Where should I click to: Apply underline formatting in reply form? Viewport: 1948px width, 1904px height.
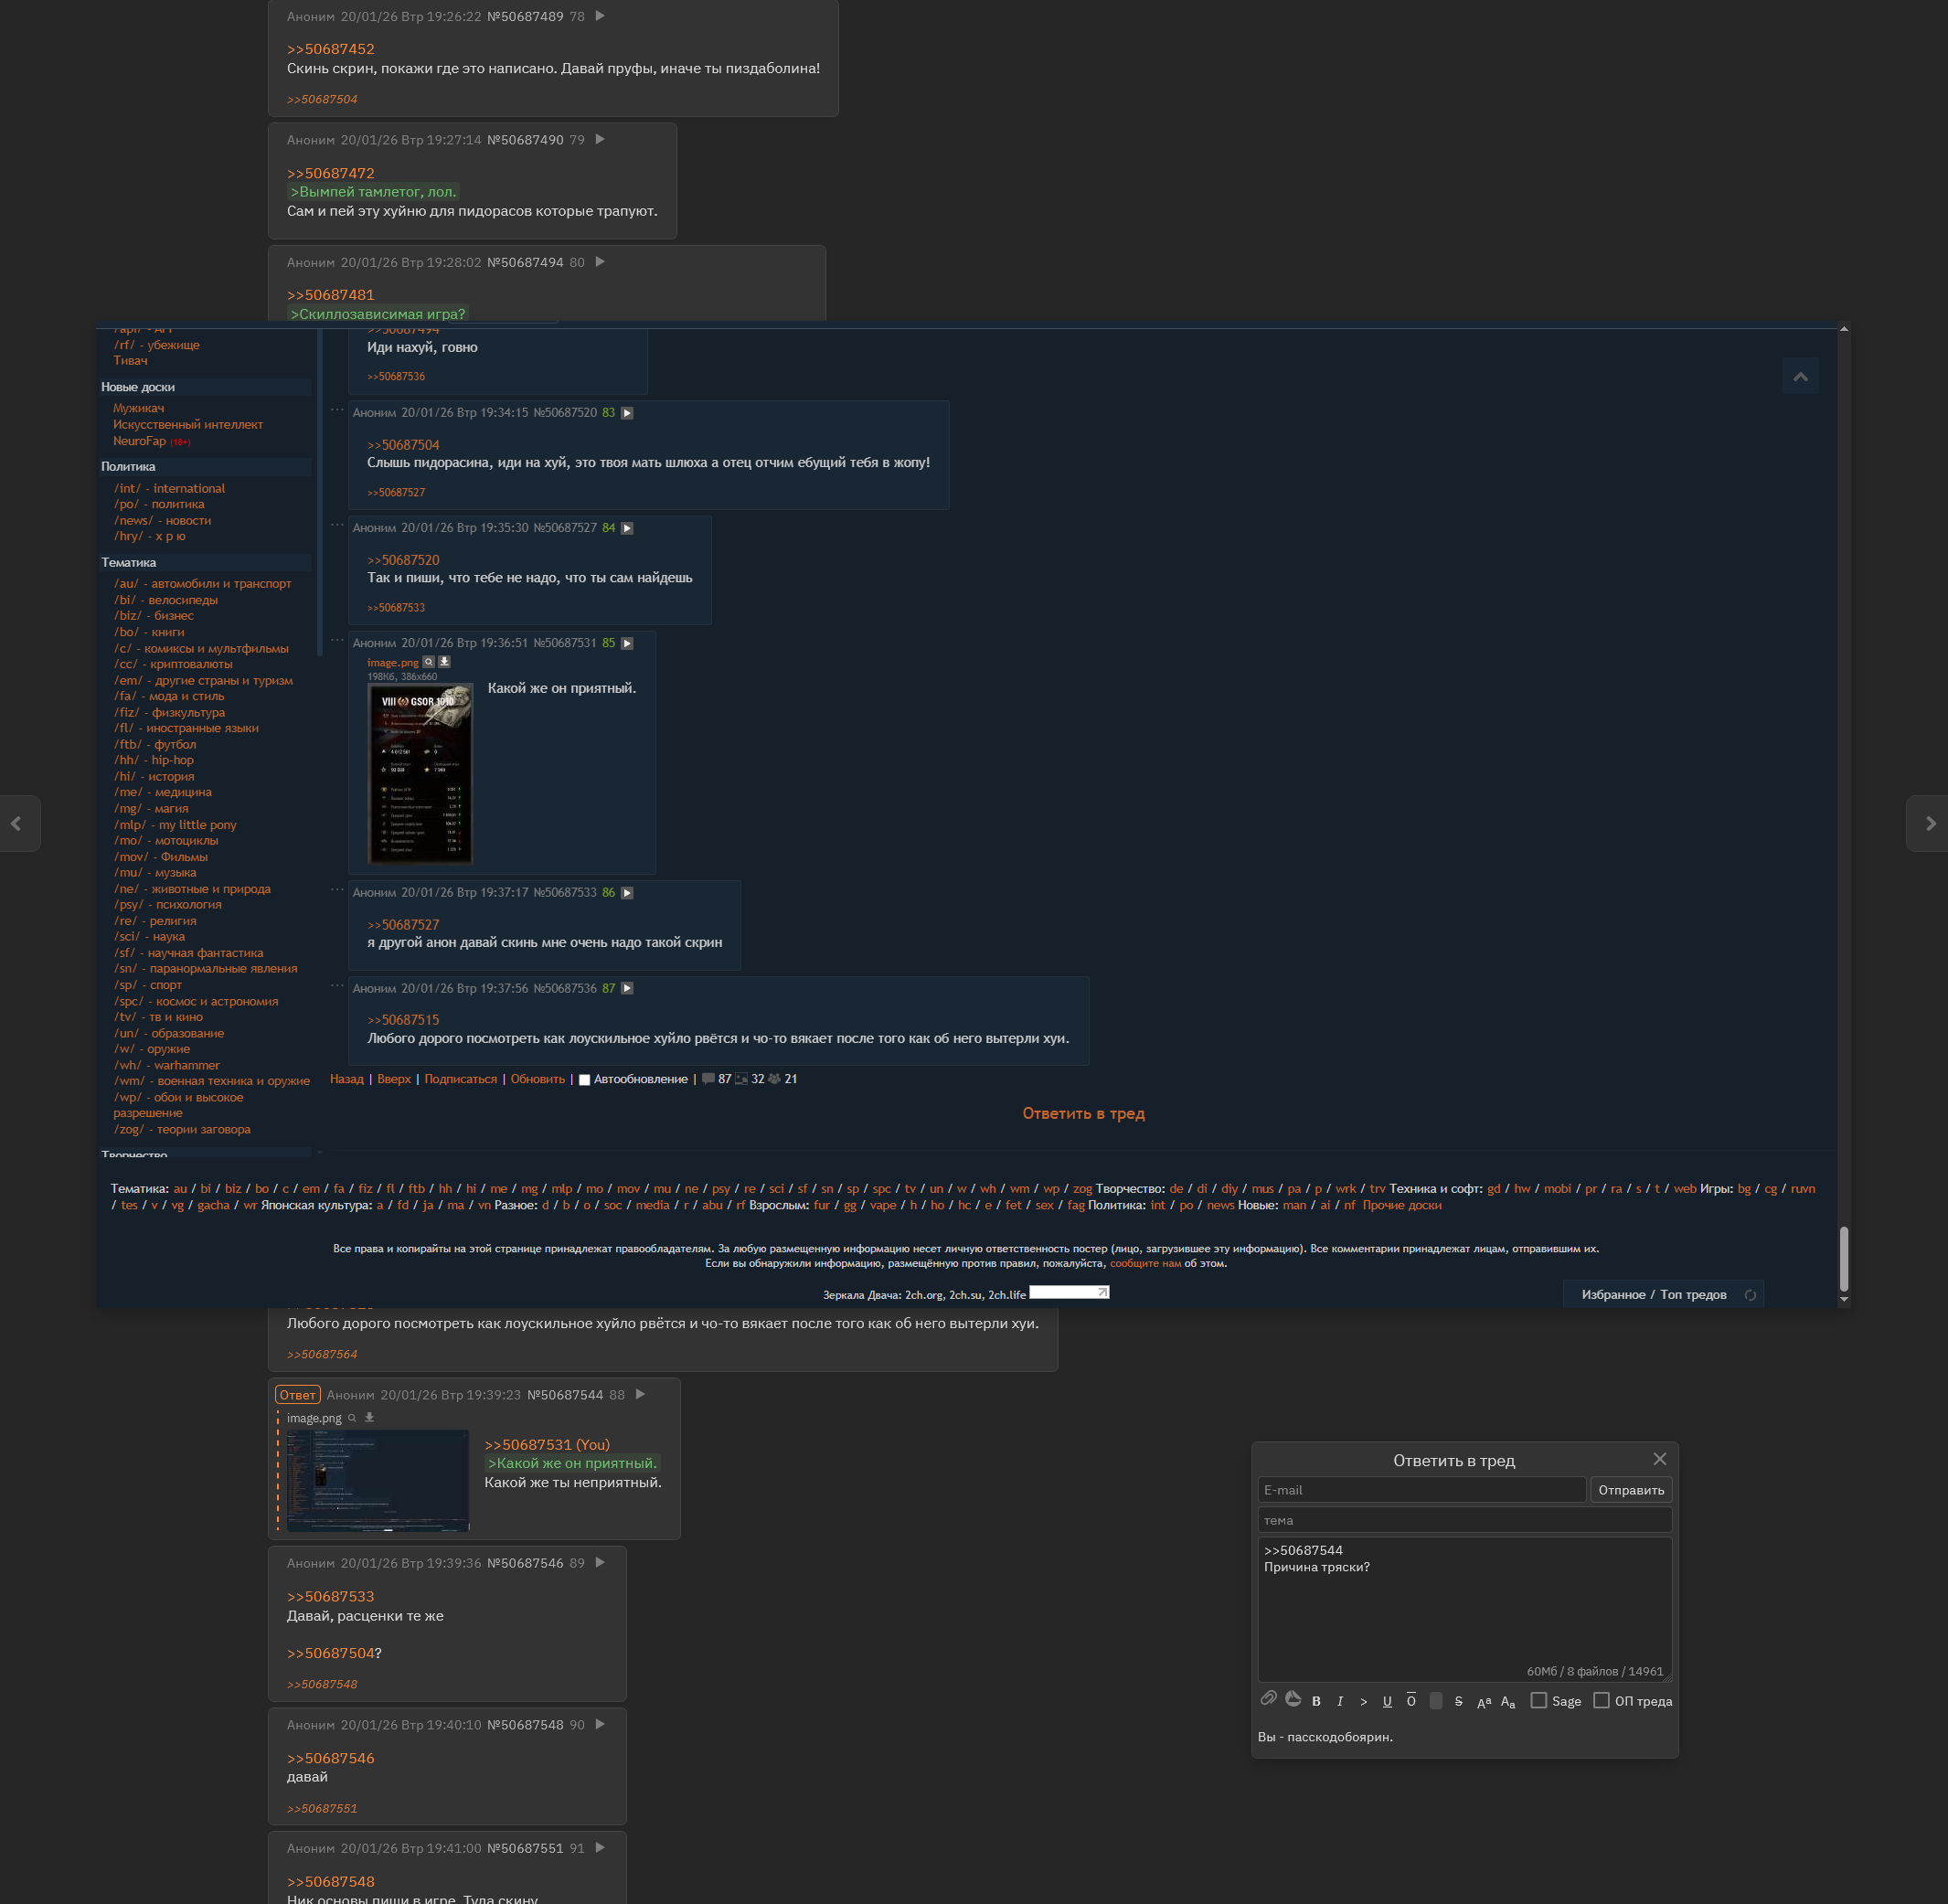click(1387, 1701)
